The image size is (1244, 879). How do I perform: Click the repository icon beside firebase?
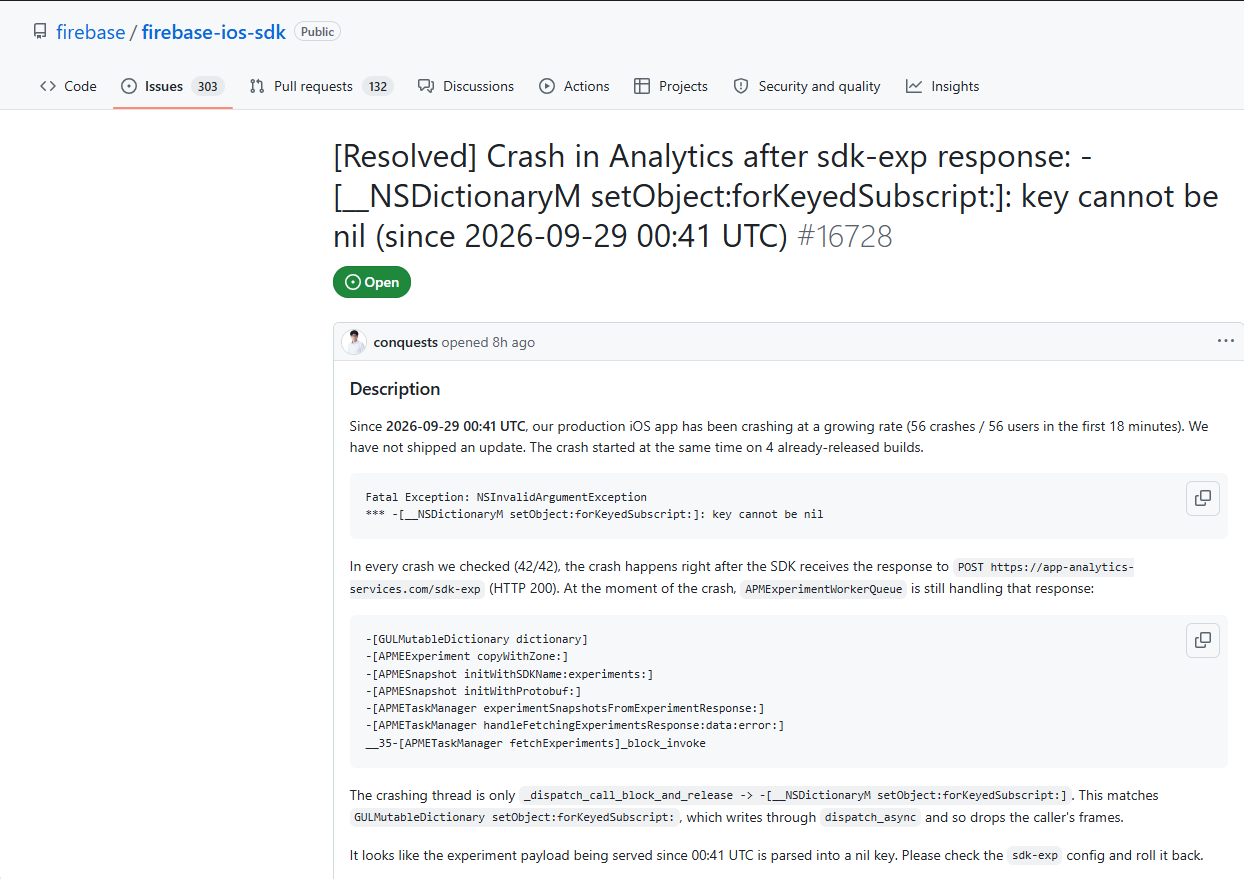click(40, 32)
